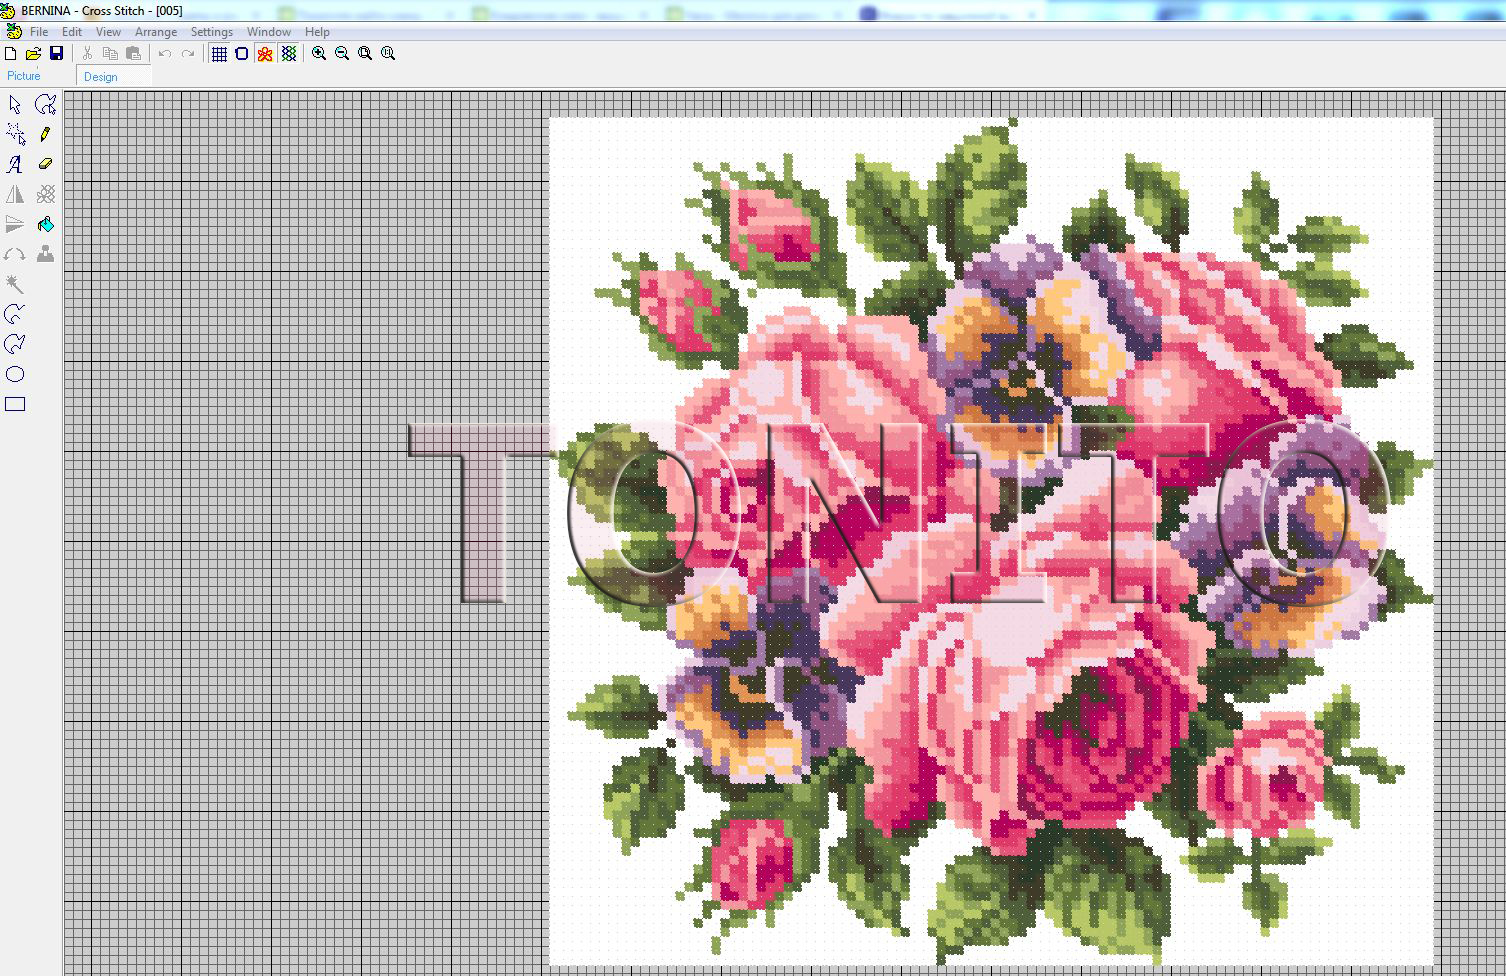Click the BERNINA document icon in menu bar
This screenshot has width=1506, height=976.
tap(13, 32)
